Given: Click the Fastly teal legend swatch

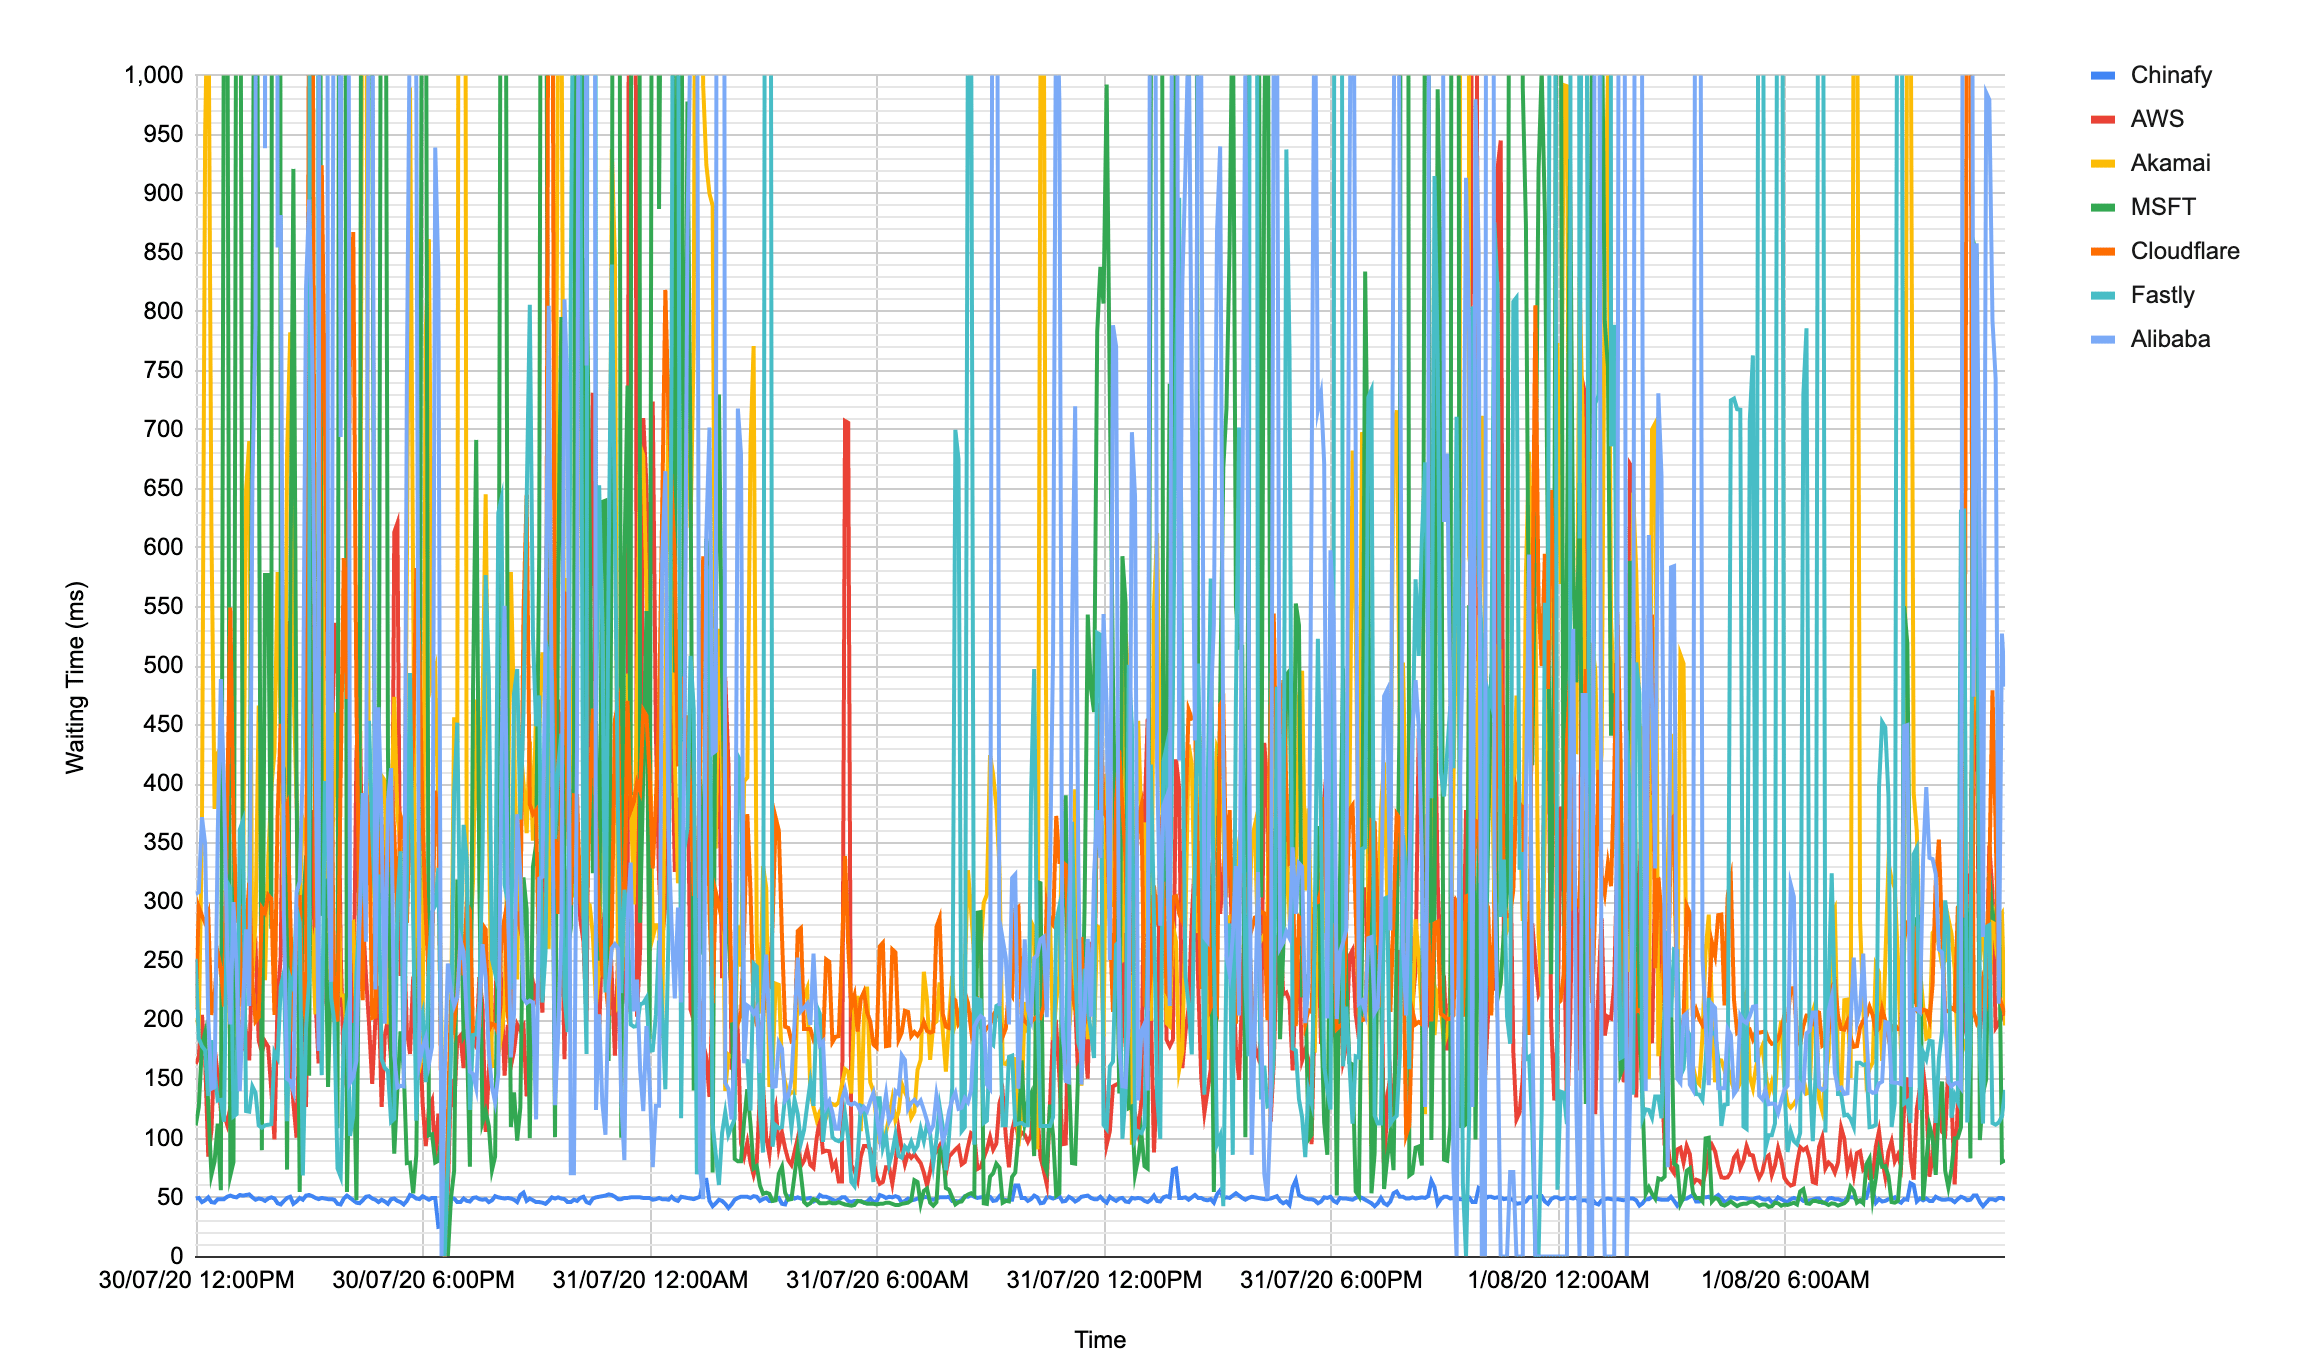Looking at the screenshot, I should [2102, 296].
